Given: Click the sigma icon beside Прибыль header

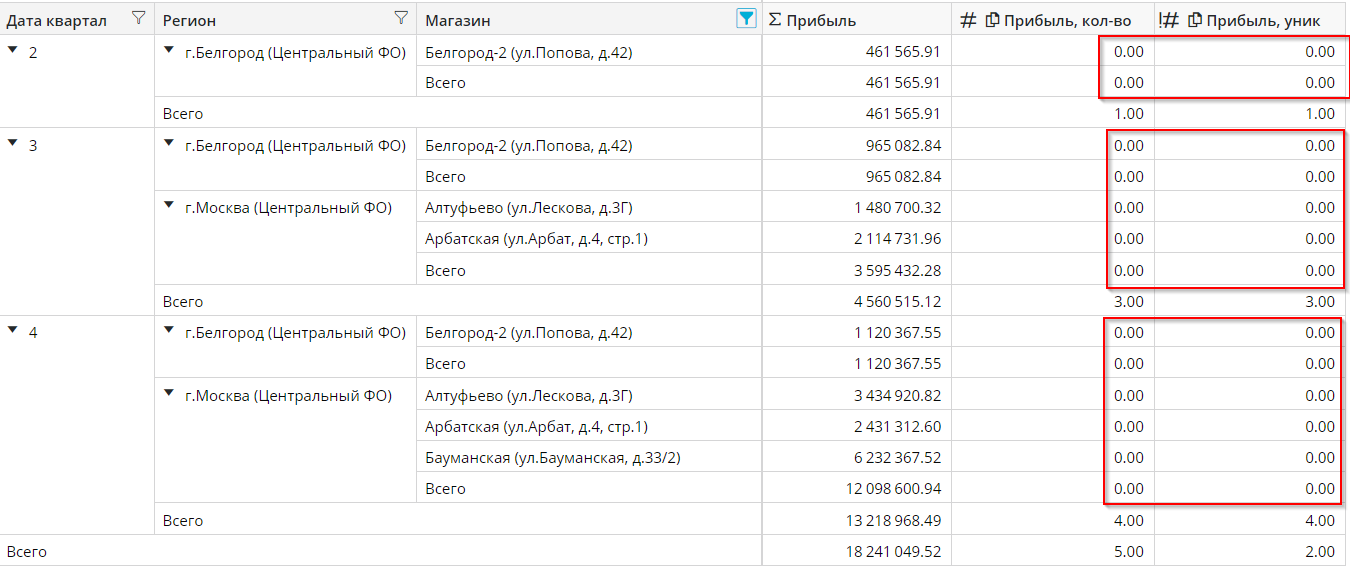Looking at the screenshot, I should pos(775,20).
